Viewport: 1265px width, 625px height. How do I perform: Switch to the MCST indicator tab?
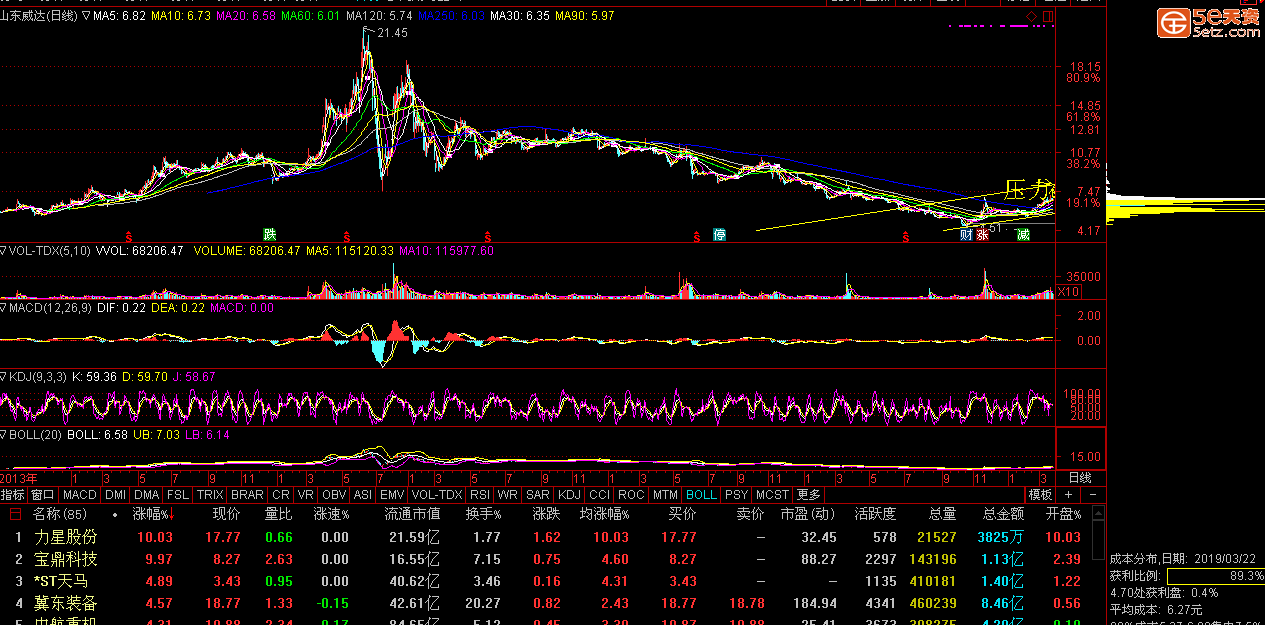click(x=772, y=494)
